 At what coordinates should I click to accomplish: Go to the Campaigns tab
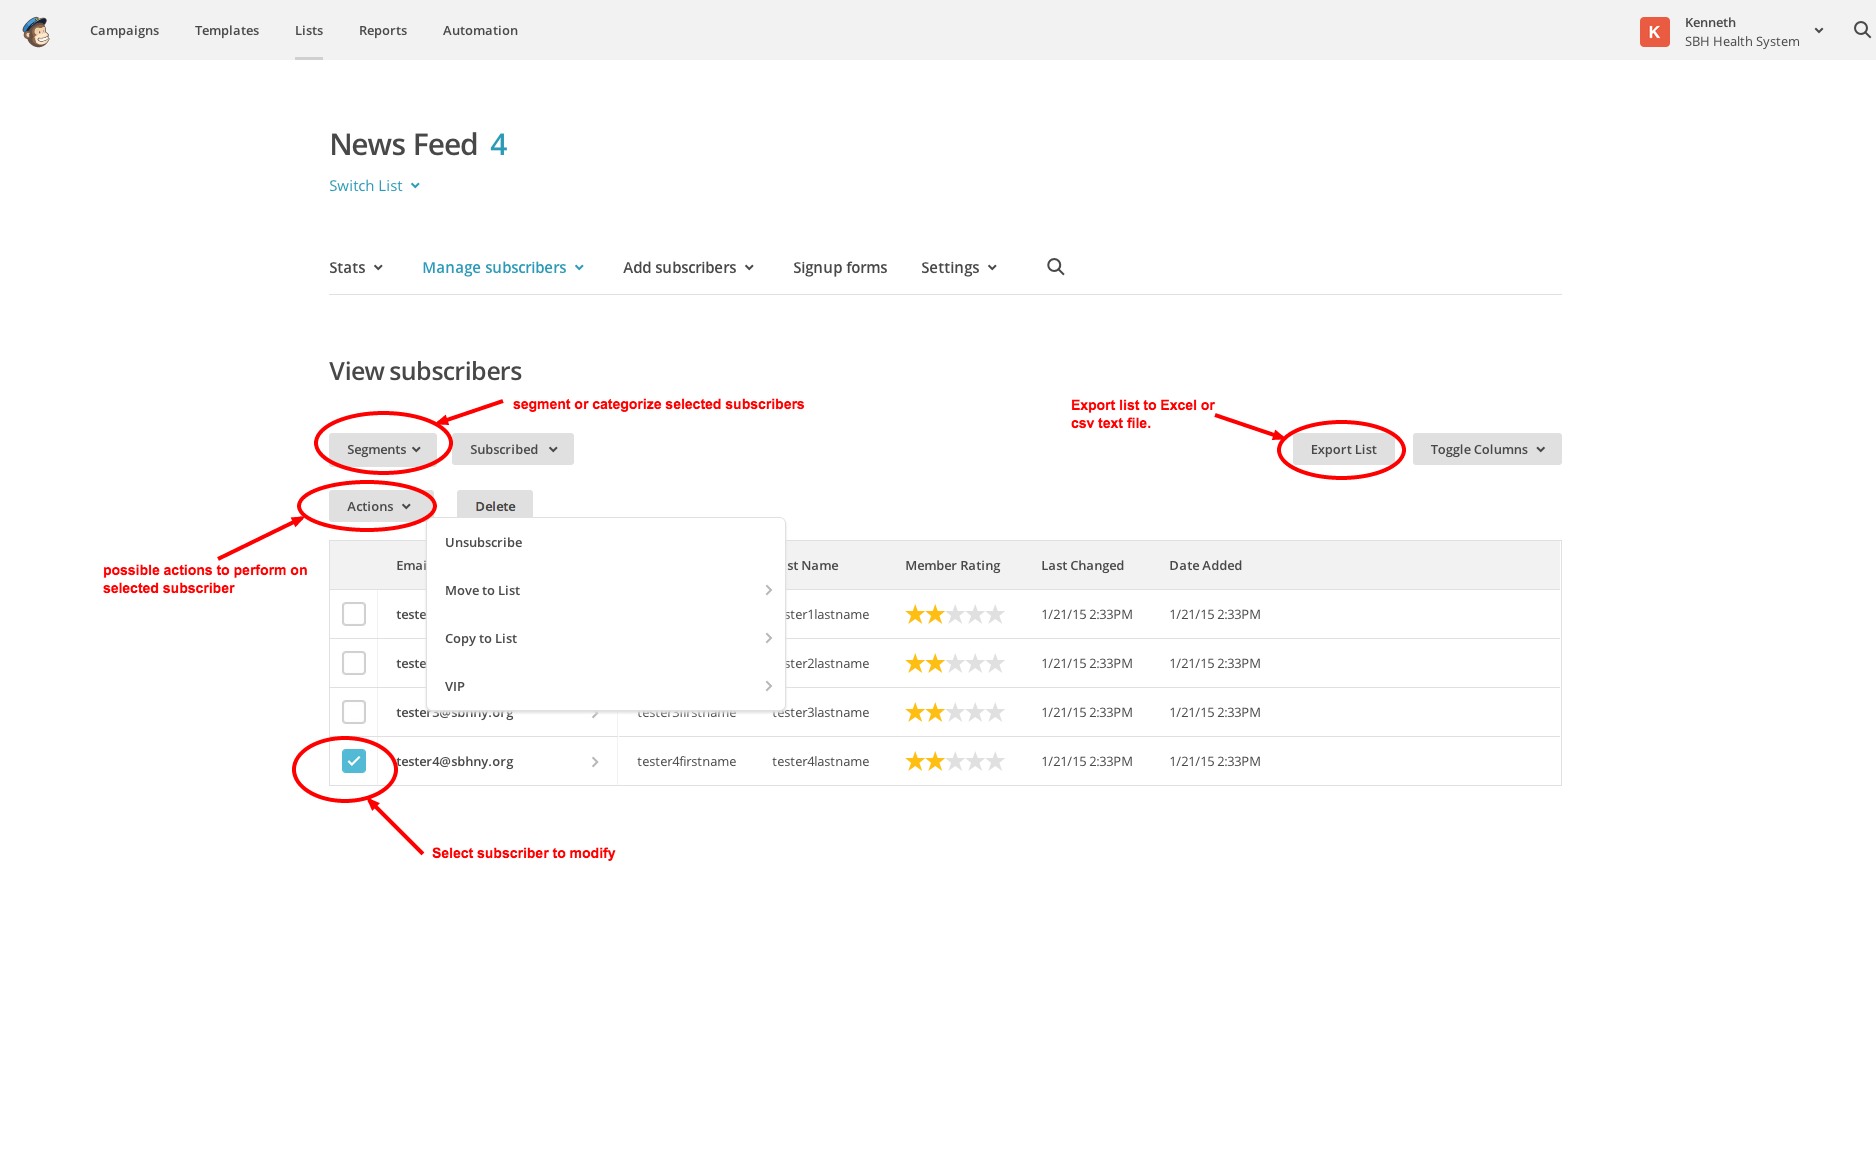(x=124, y=30)
